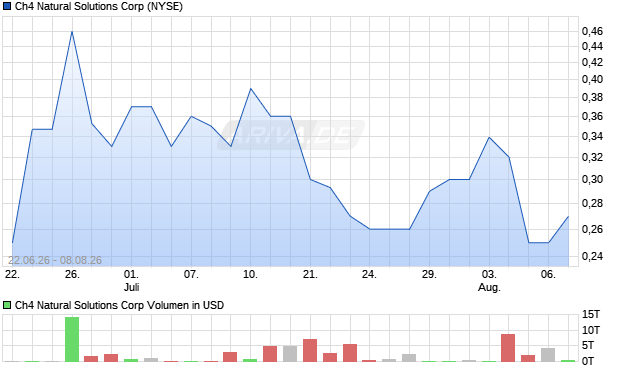The image size is (620, 371).
Task: Click the price axis label 0,44
Action: pyautogui.click(x=592, y=46)
